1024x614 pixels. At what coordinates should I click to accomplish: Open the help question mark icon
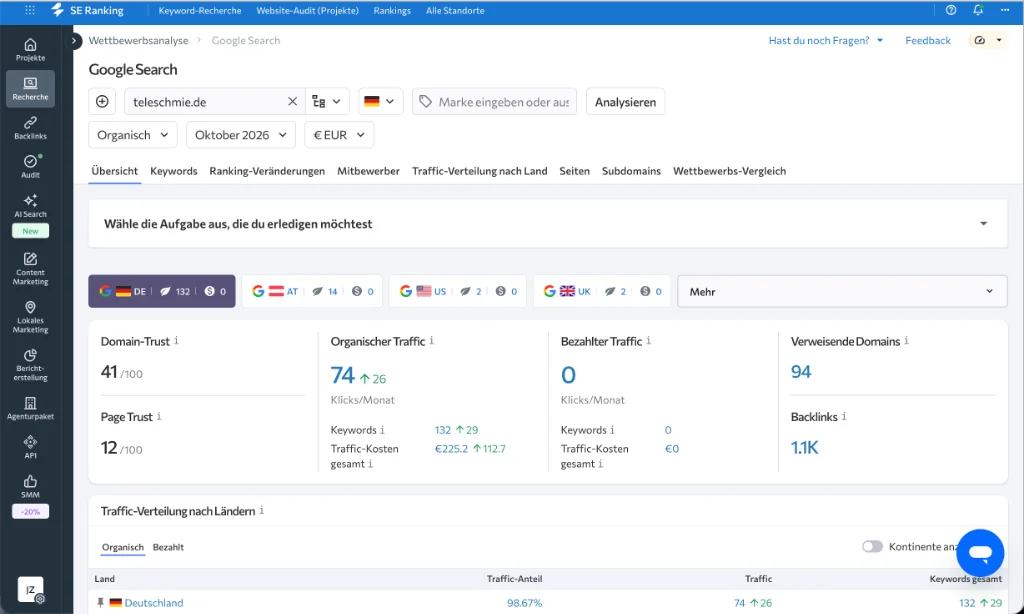click(x=951, y=10)
